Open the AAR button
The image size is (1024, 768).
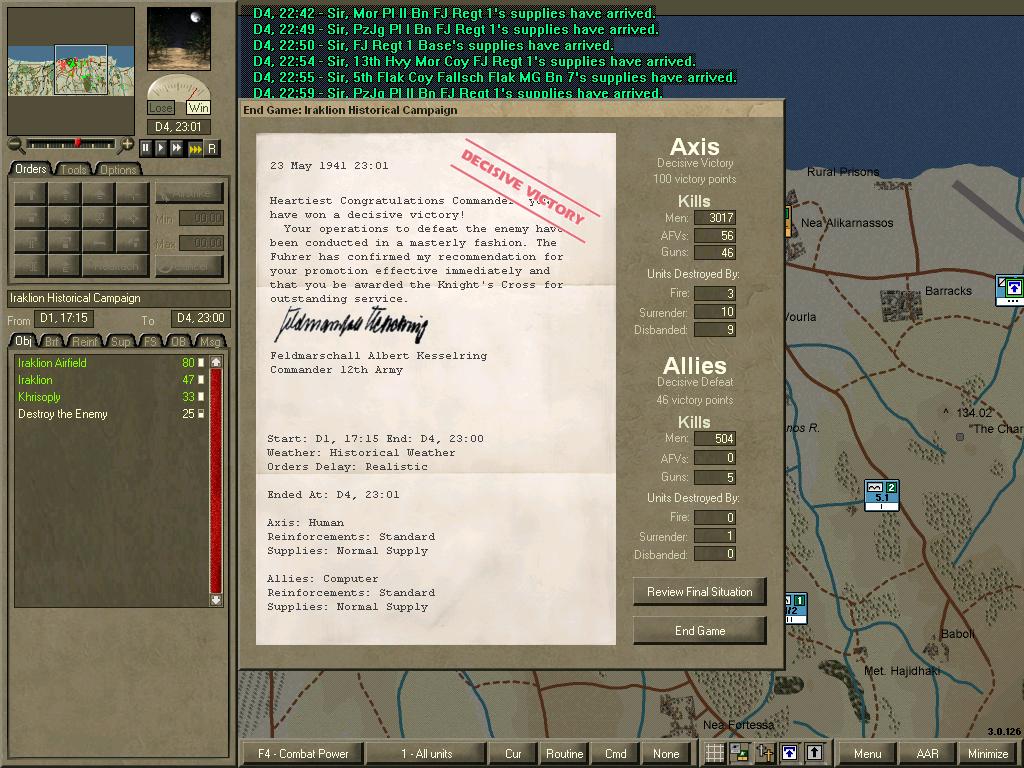pos(927,754)
